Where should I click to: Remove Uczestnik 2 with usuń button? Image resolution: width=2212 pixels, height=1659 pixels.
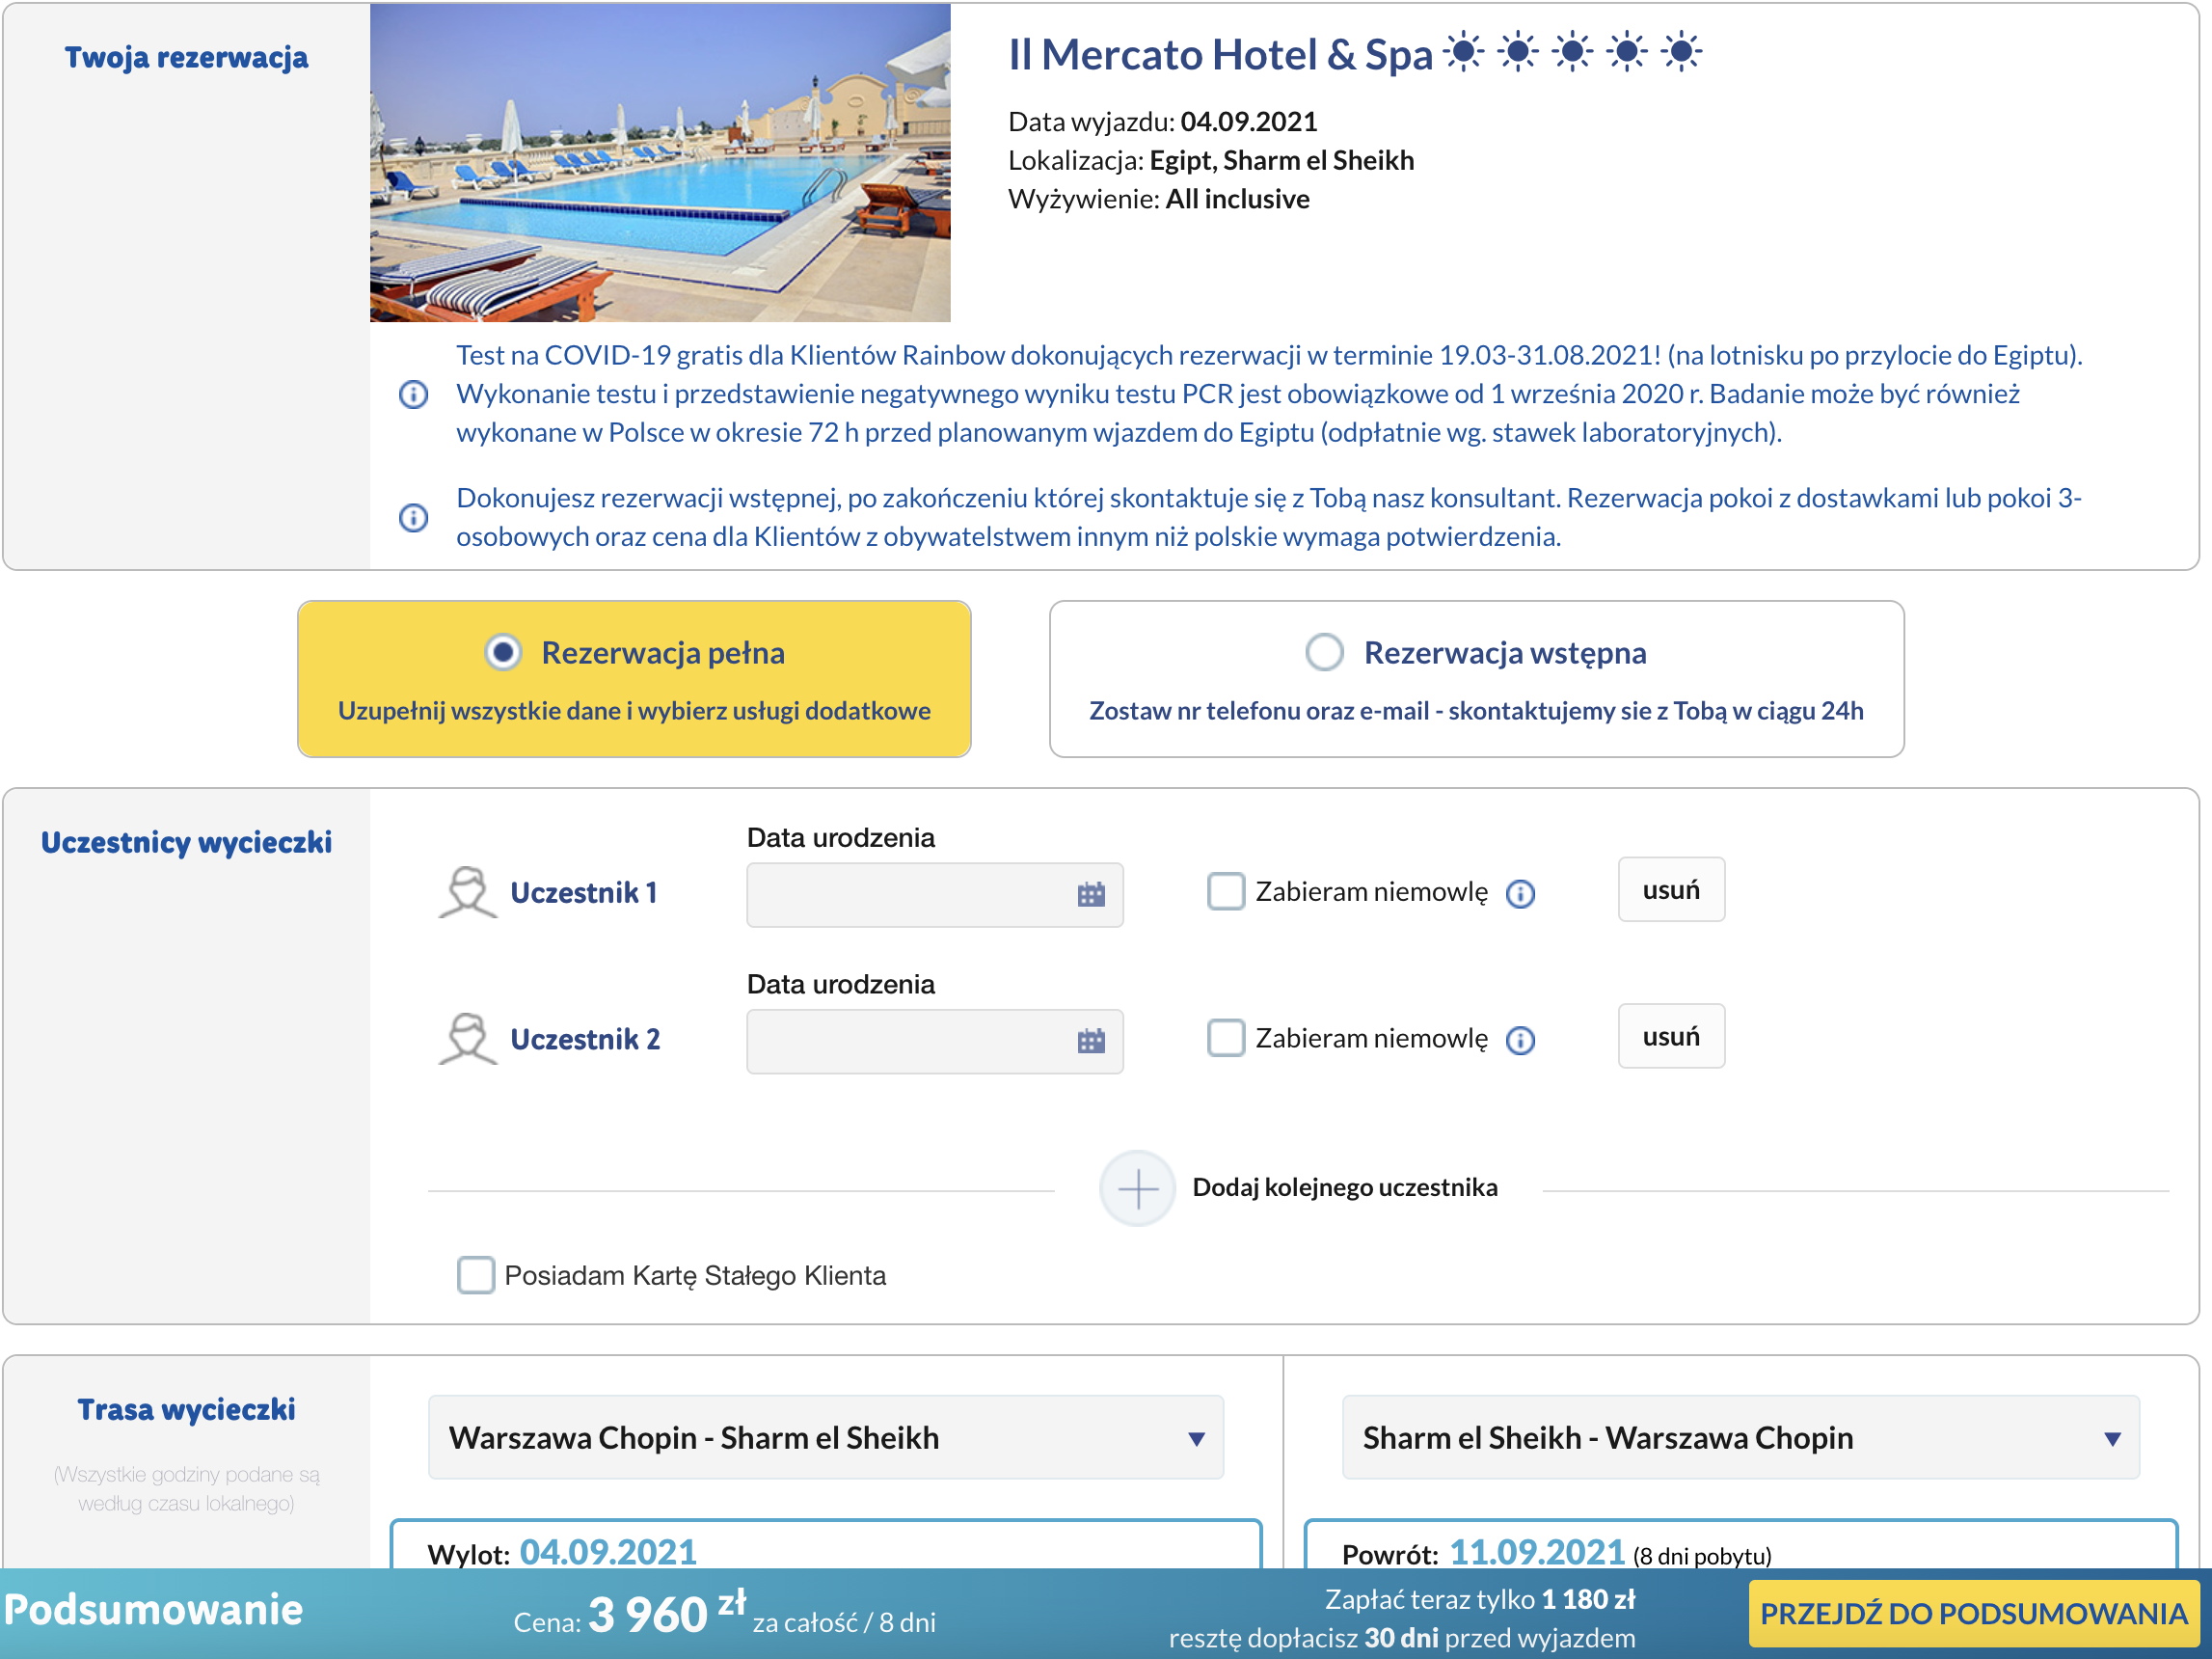(x=1671, y=1036)
